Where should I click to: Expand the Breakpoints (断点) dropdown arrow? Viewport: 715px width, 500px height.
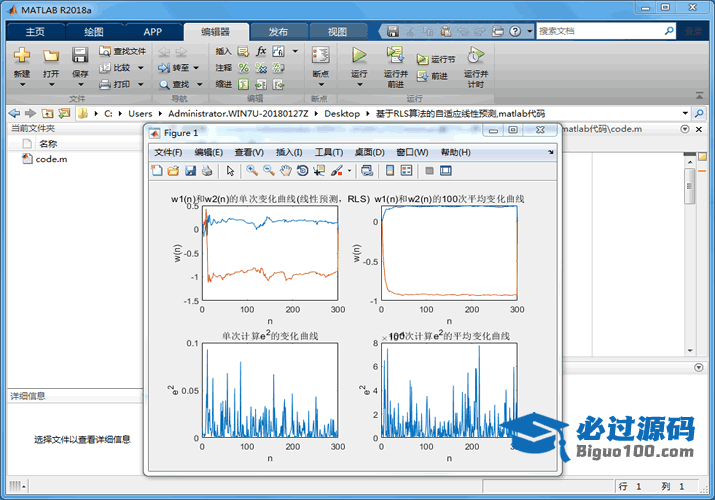(x=321, y=84)
